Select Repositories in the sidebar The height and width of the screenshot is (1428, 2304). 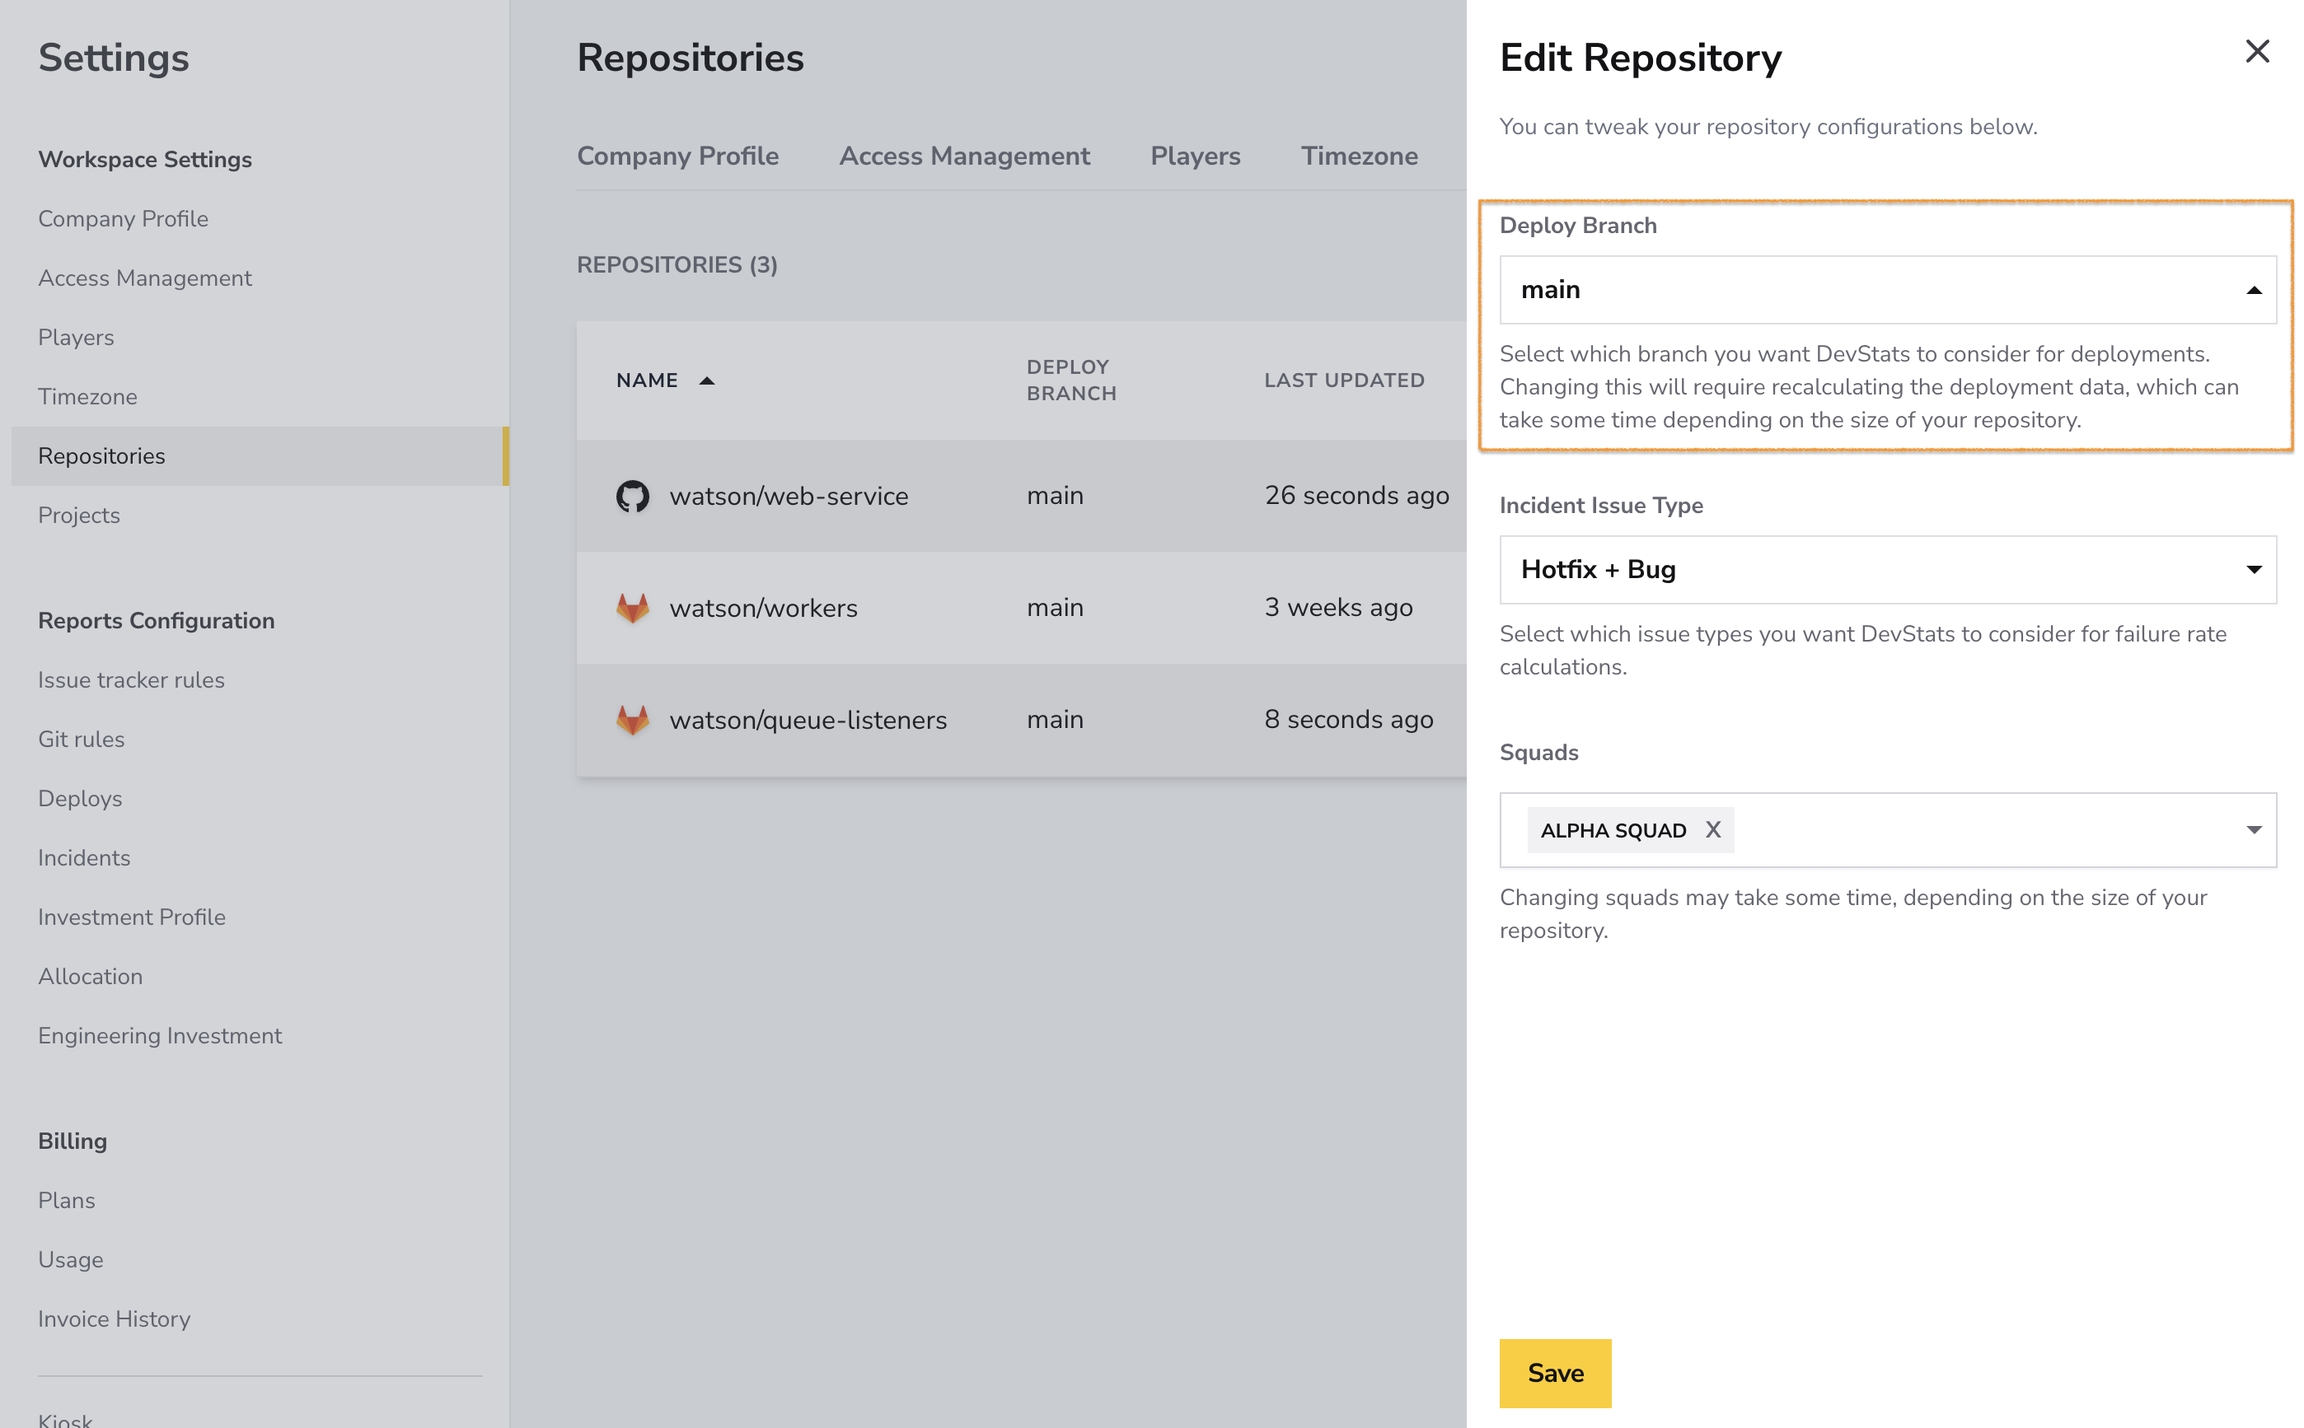260,456
